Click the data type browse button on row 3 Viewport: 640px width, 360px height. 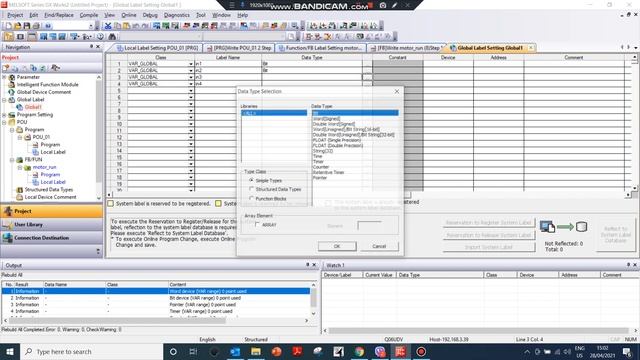[367, 77]
